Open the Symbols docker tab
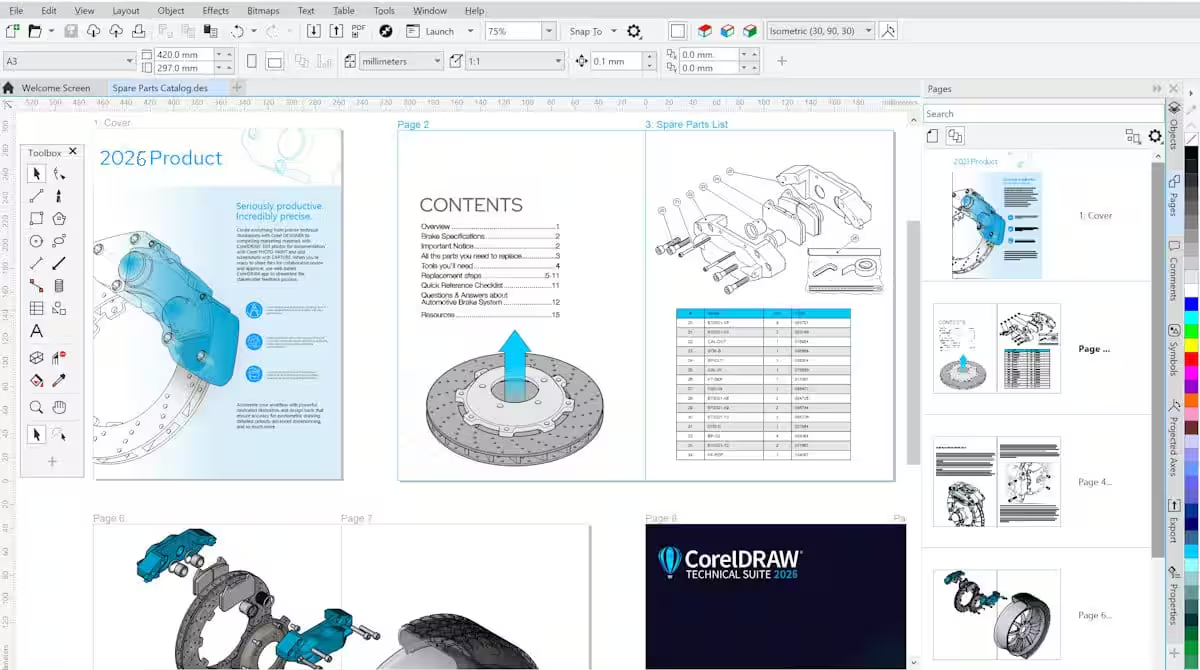1200x670 pixels. pos(1174,350)
